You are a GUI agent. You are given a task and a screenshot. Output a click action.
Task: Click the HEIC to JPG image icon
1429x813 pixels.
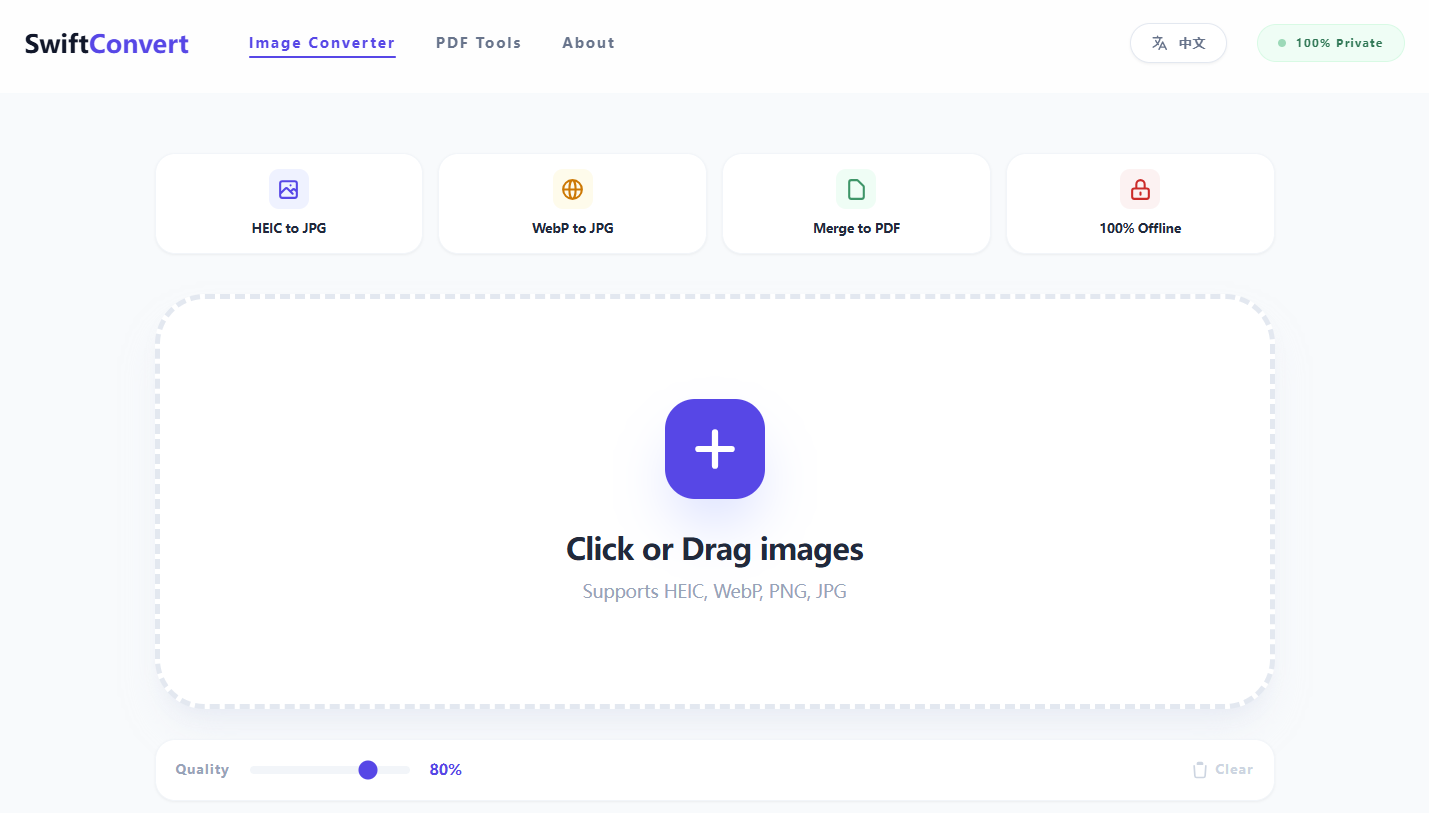[x=289, y=189]
